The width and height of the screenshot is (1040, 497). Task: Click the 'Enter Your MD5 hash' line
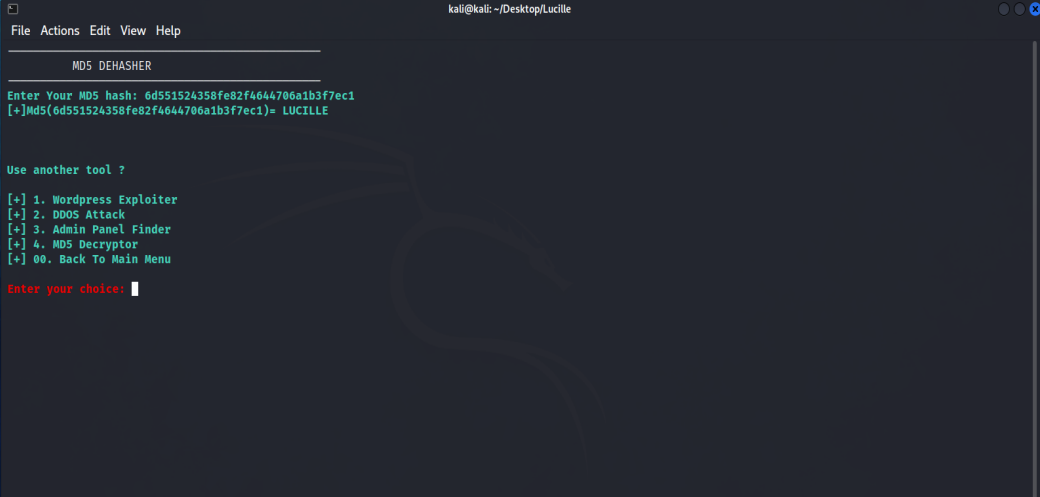pyautogui.click(x=180, y=96)
